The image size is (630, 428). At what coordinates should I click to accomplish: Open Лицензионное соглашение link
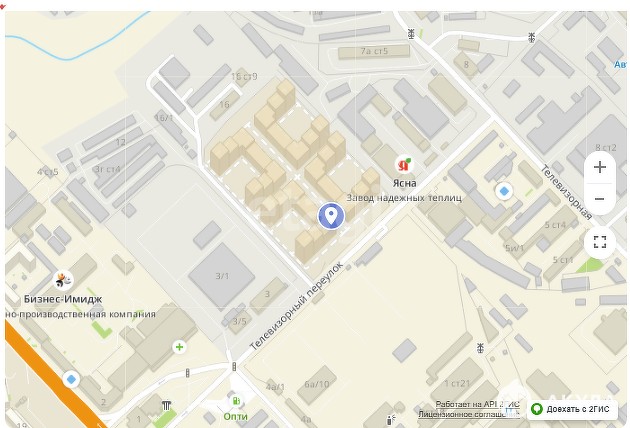(468, 414)
